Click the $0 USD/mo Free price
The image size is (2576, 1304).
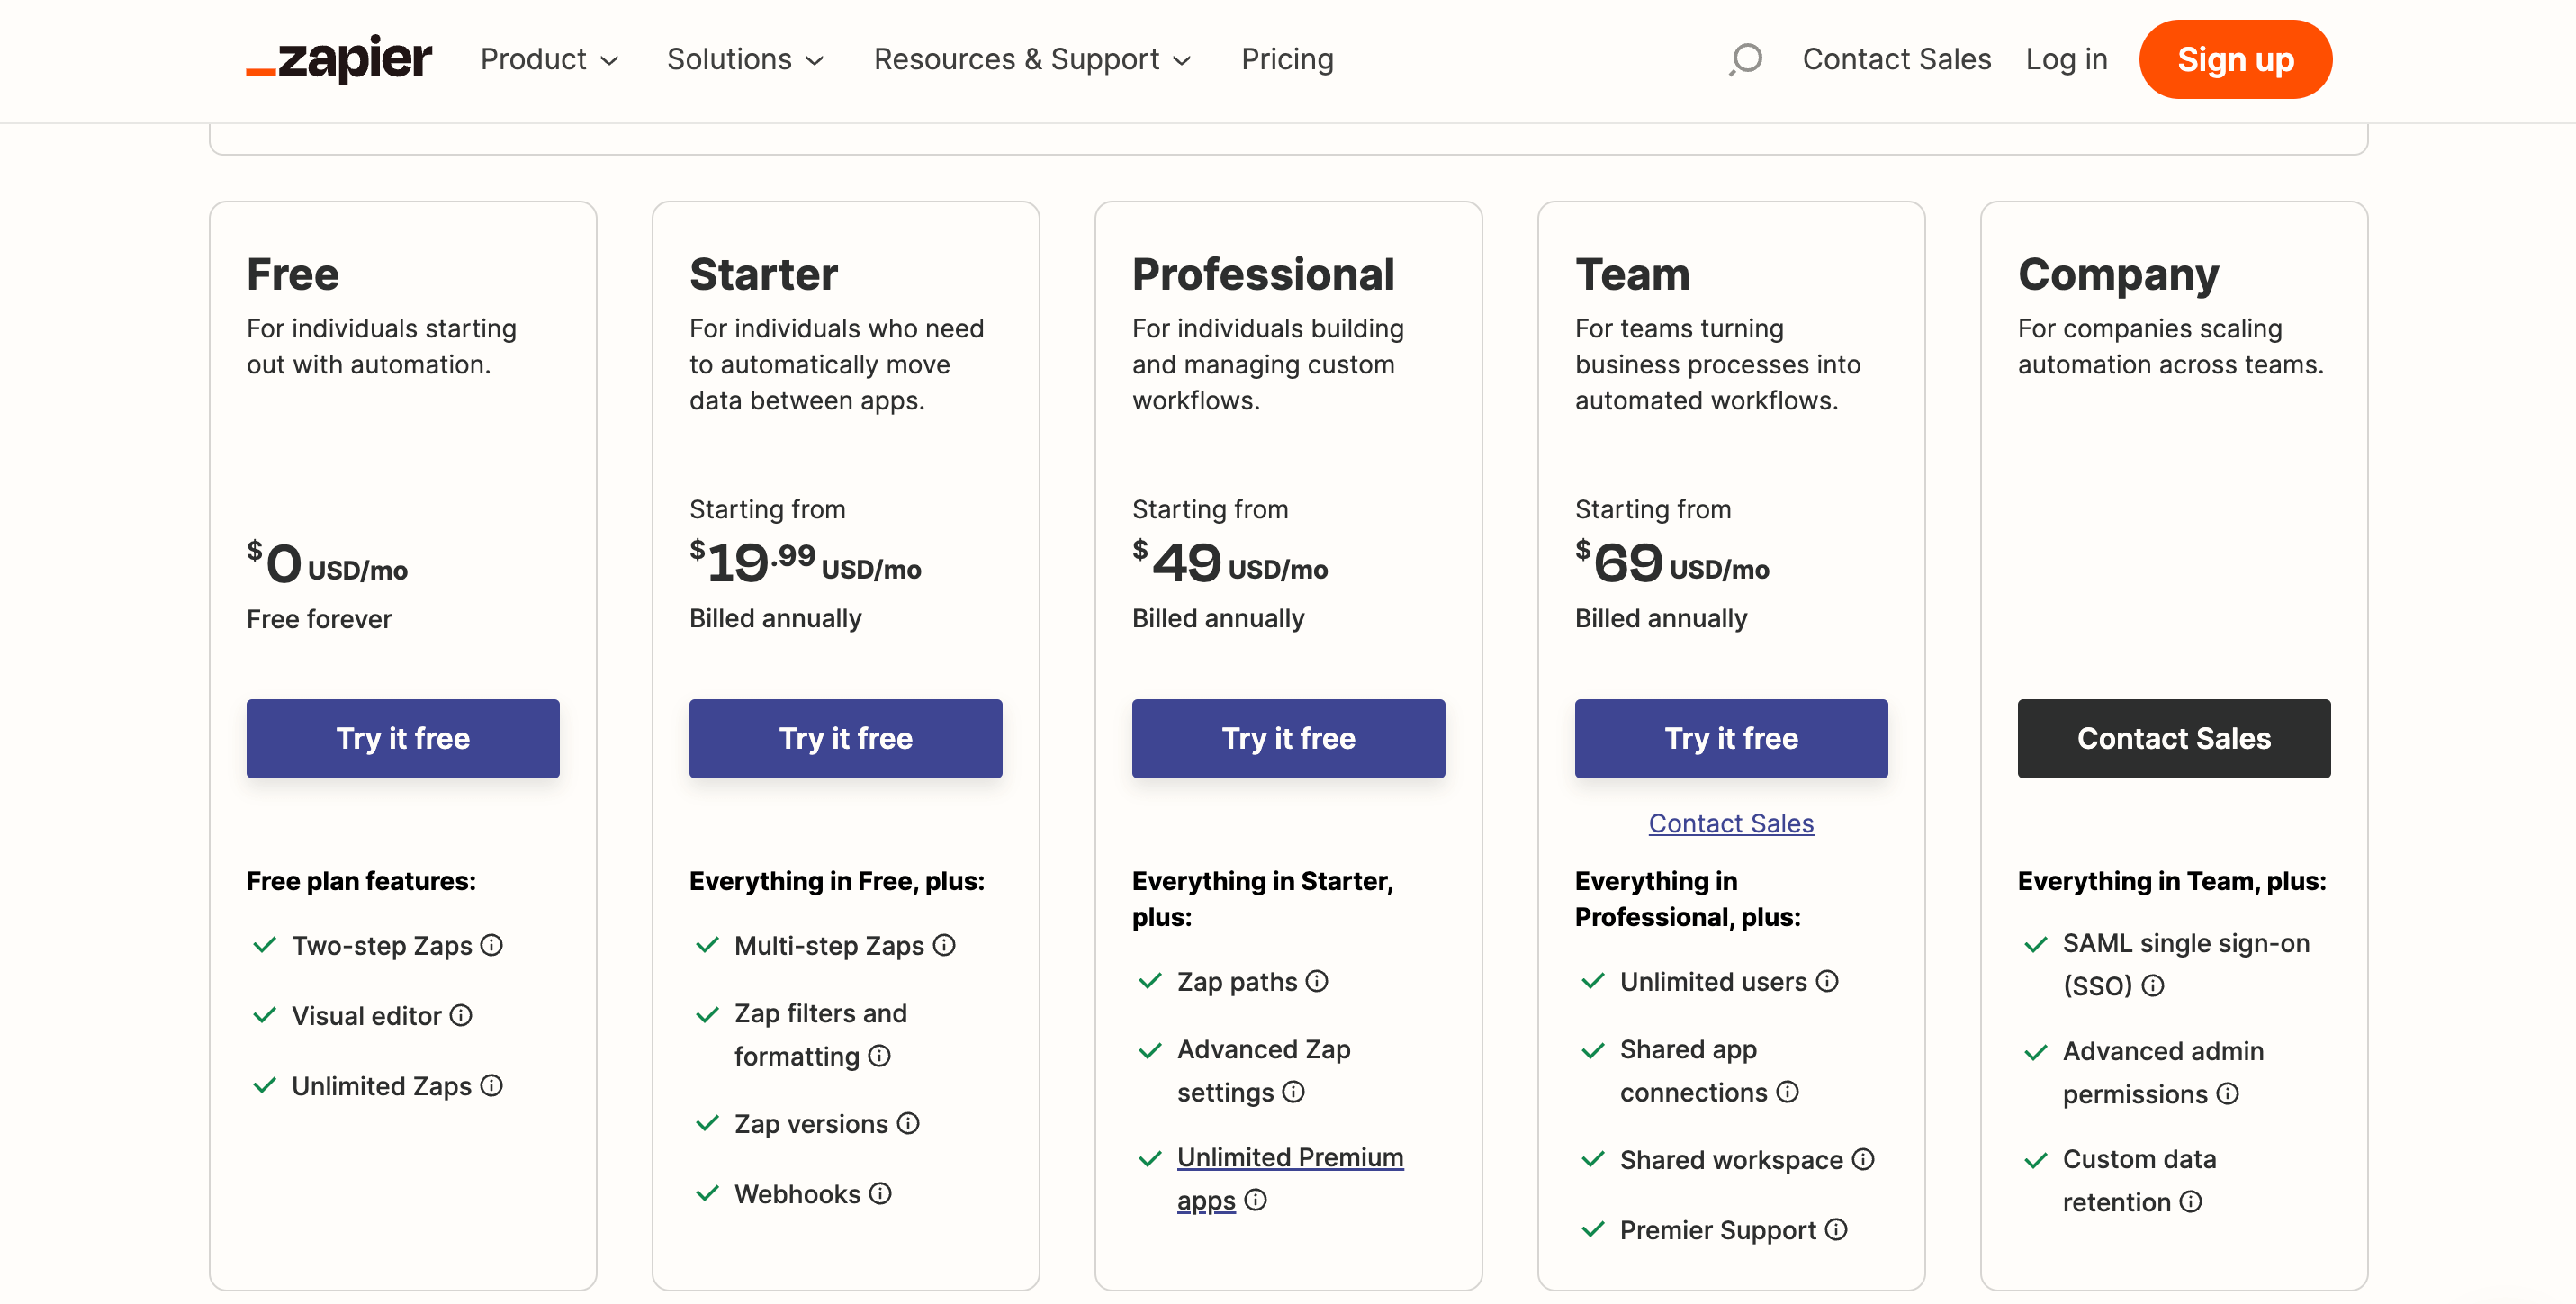(x=327, y=563)
